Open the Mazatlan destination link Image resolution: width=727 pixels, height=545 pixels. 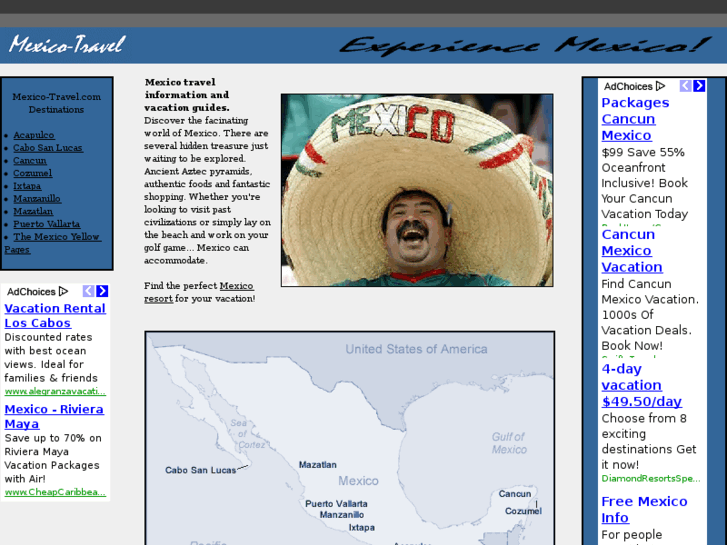click(x=33, y=212)
